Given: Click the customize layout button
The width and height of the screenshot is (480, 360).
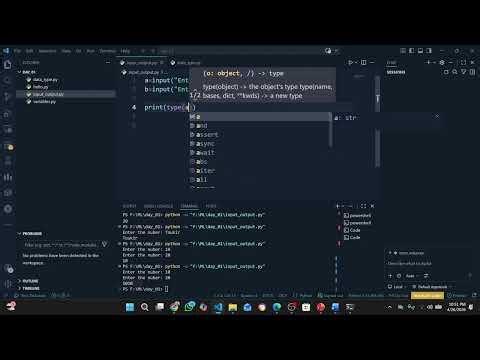Looking at the screenshot, I should click(403, 51).
